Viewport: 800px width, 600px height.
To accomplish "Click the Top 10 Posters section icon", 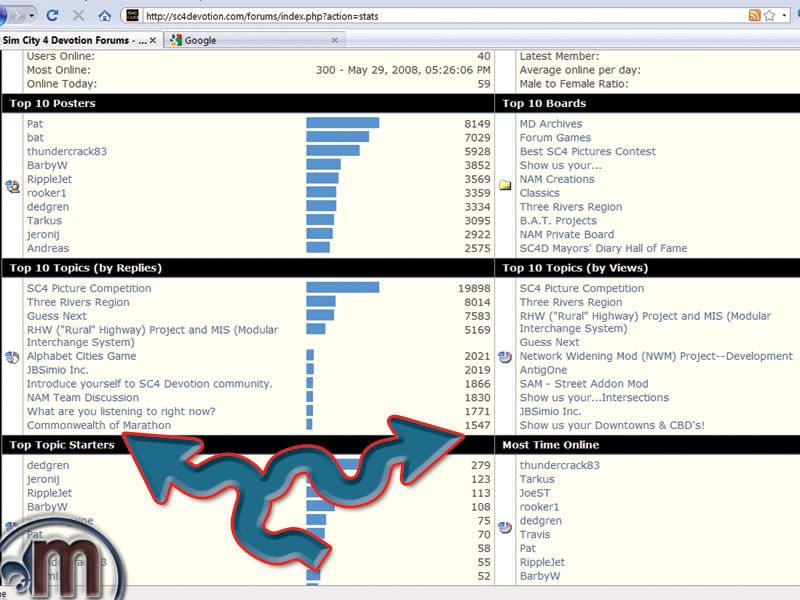I will 12,186.
